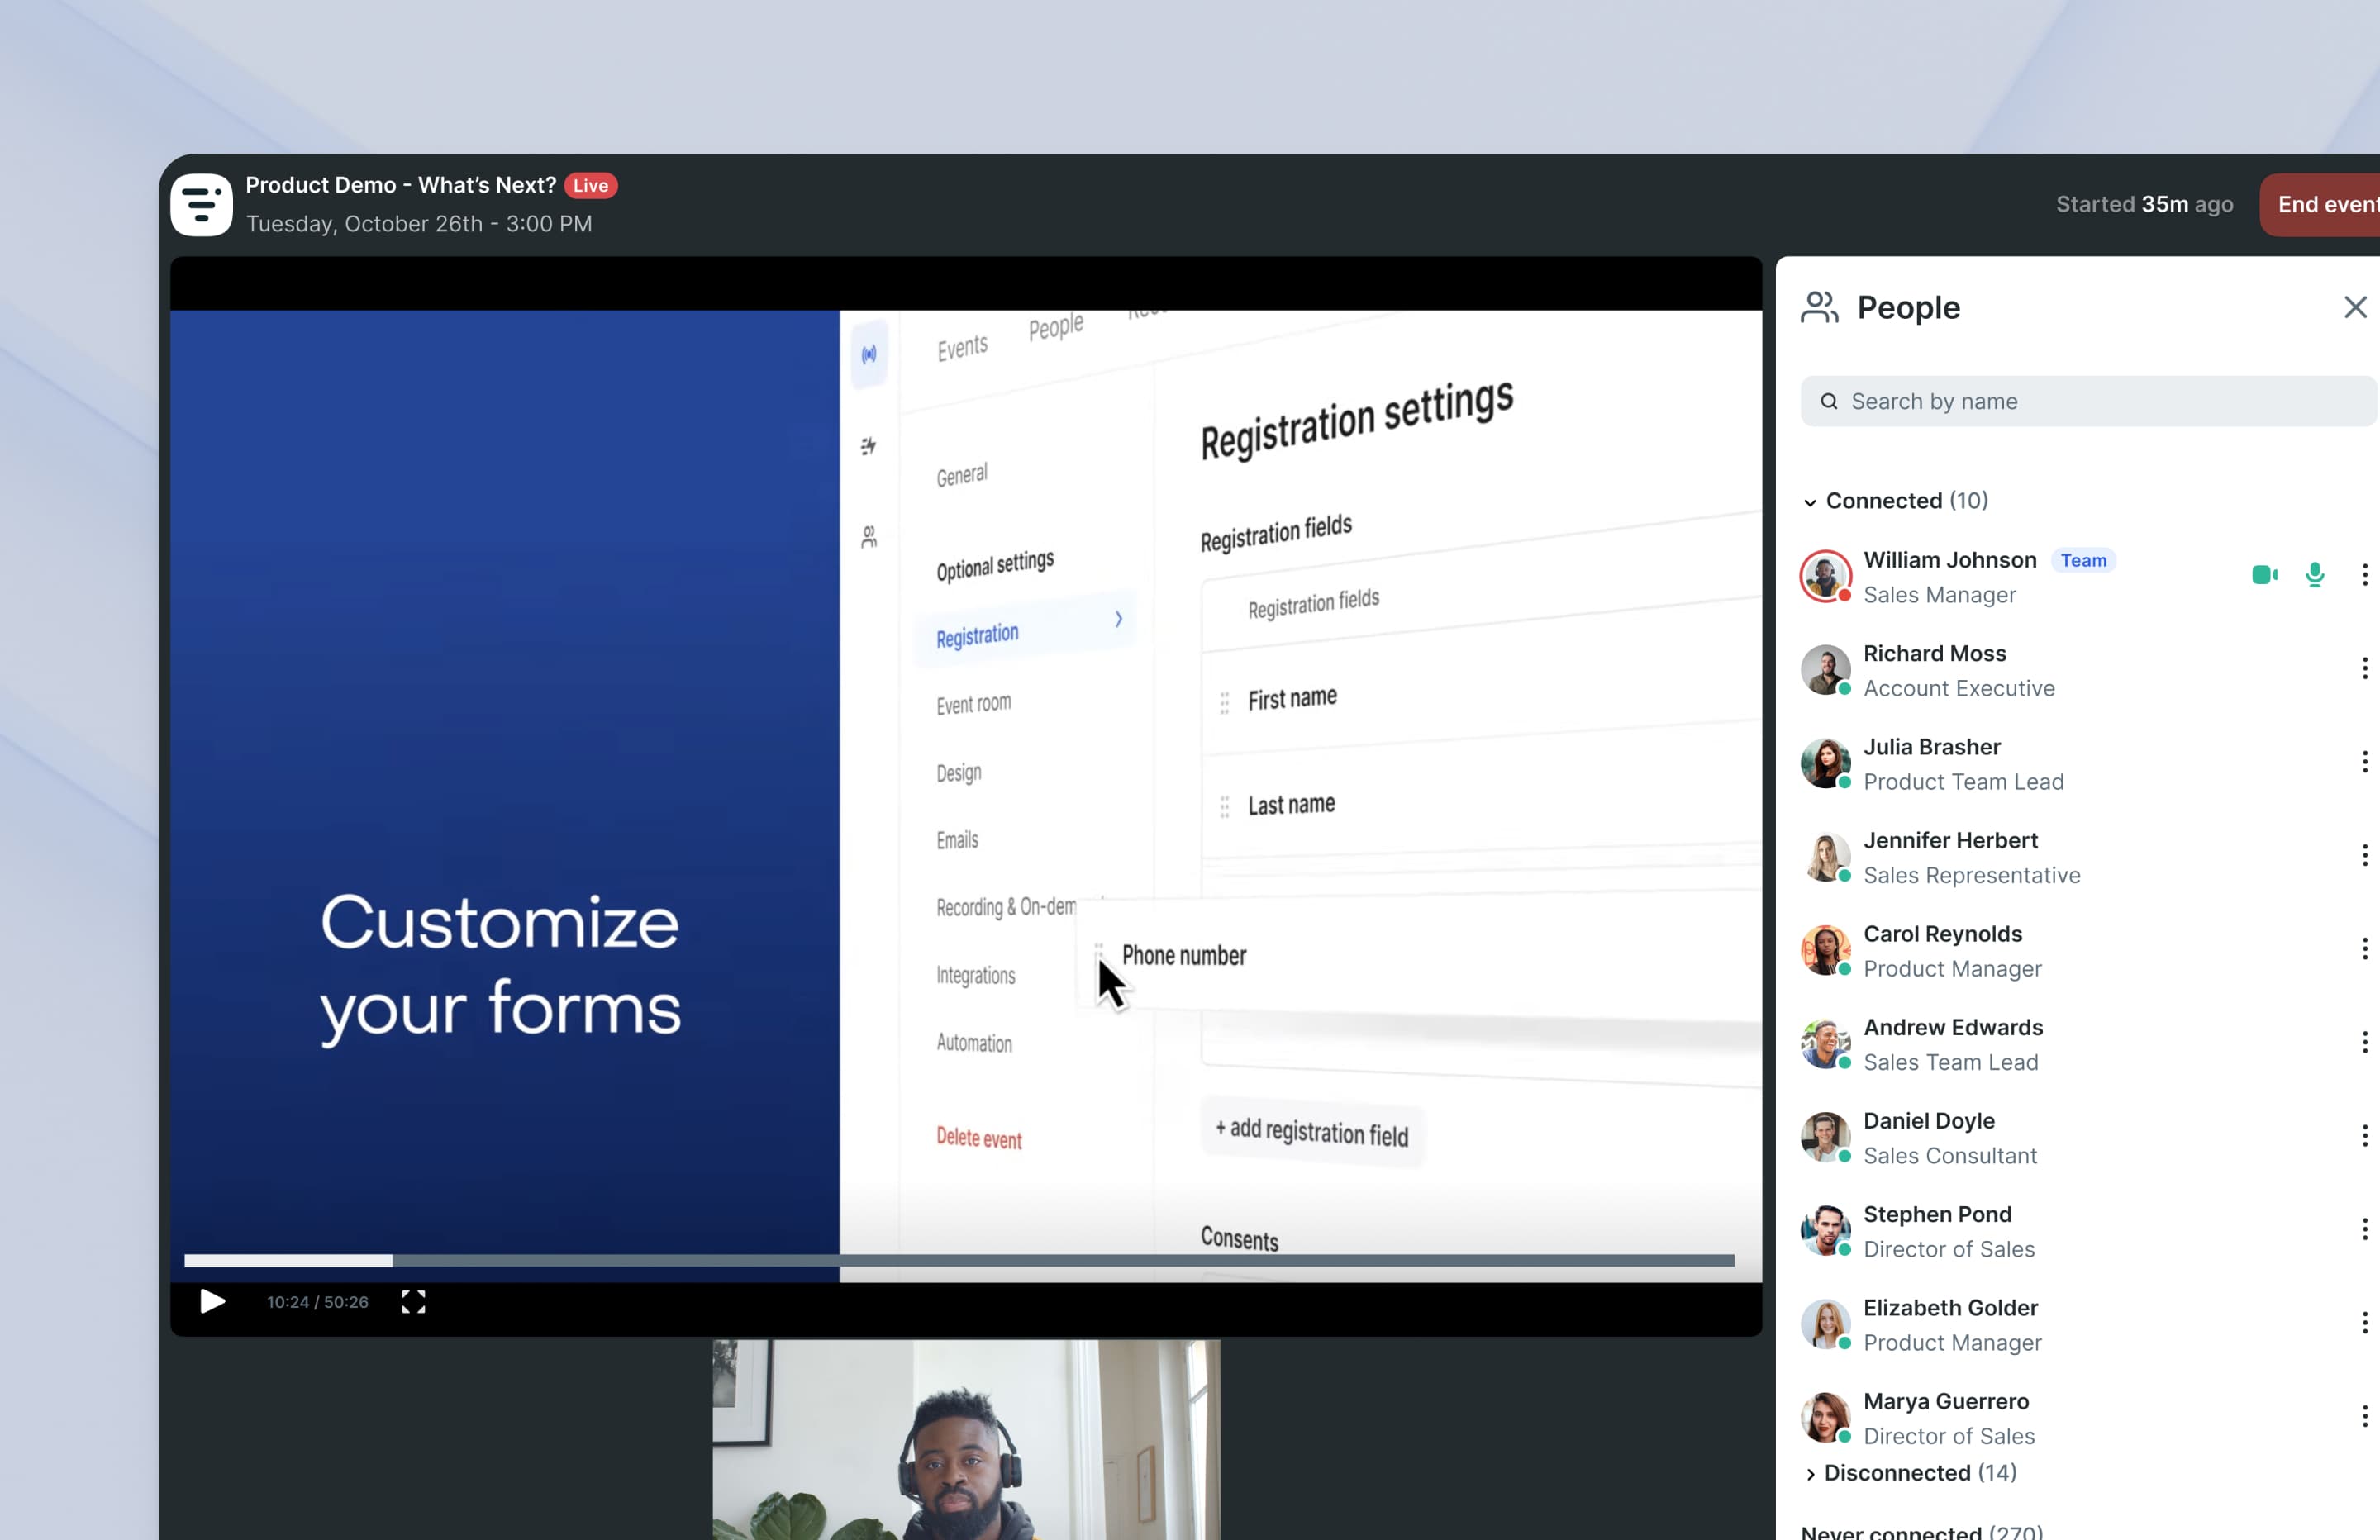Click William Johnson's video camera icon
The image size is (2380, 1540).
[2262, 574]
